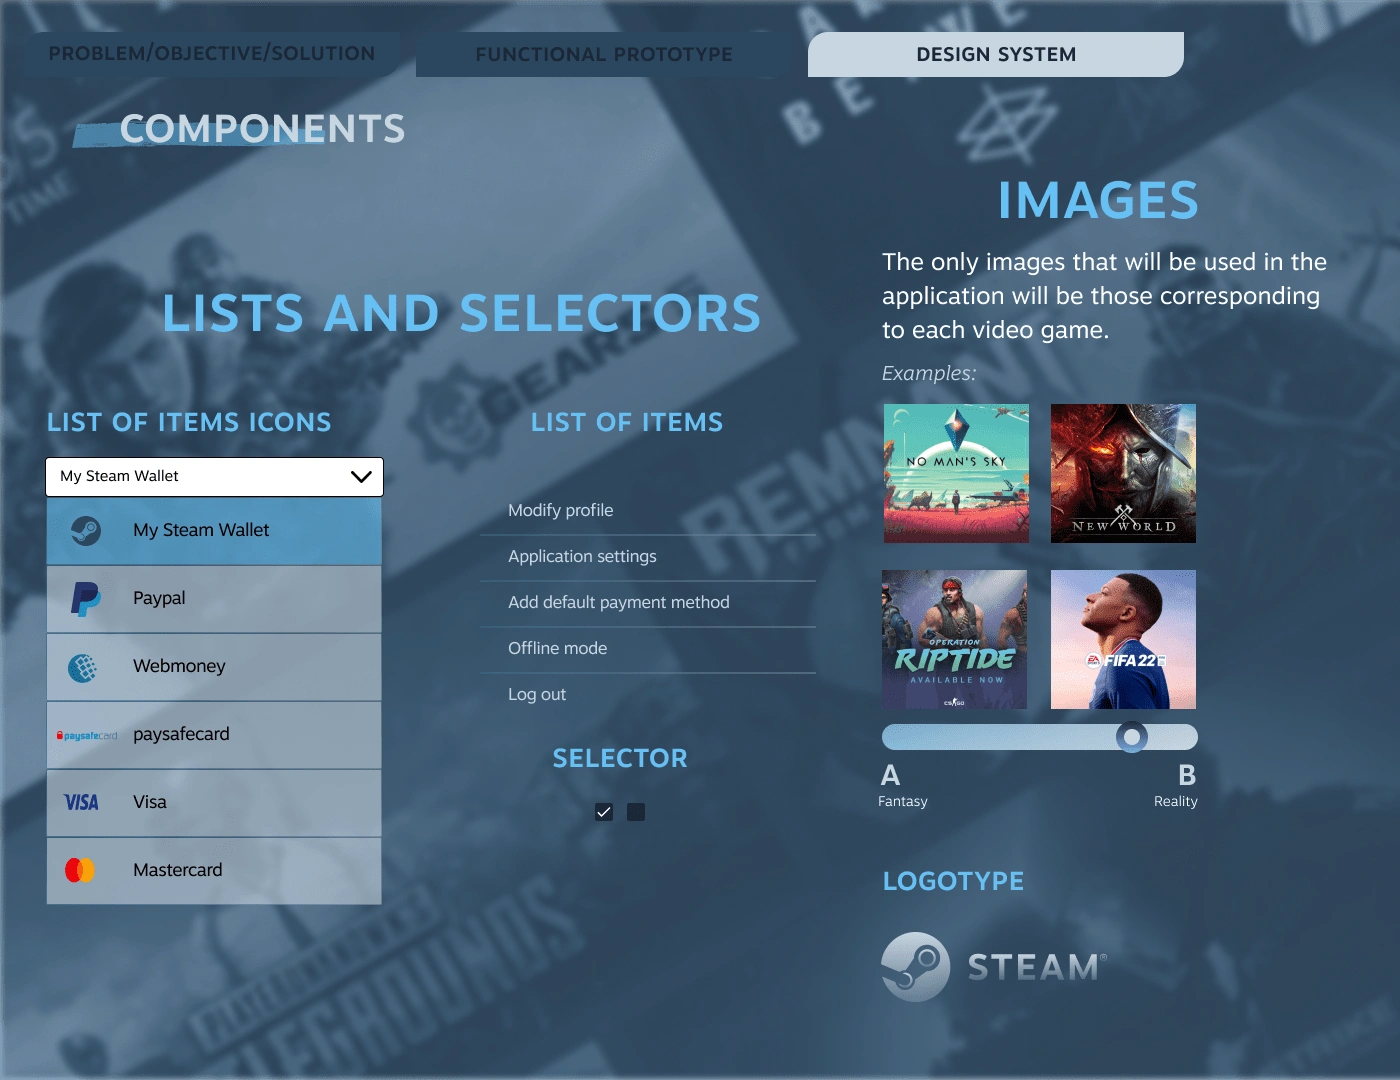Viewport: 1400px width, 1080px height.
Task: Click the COMPONENTS heading
Action: click(262, 129)
